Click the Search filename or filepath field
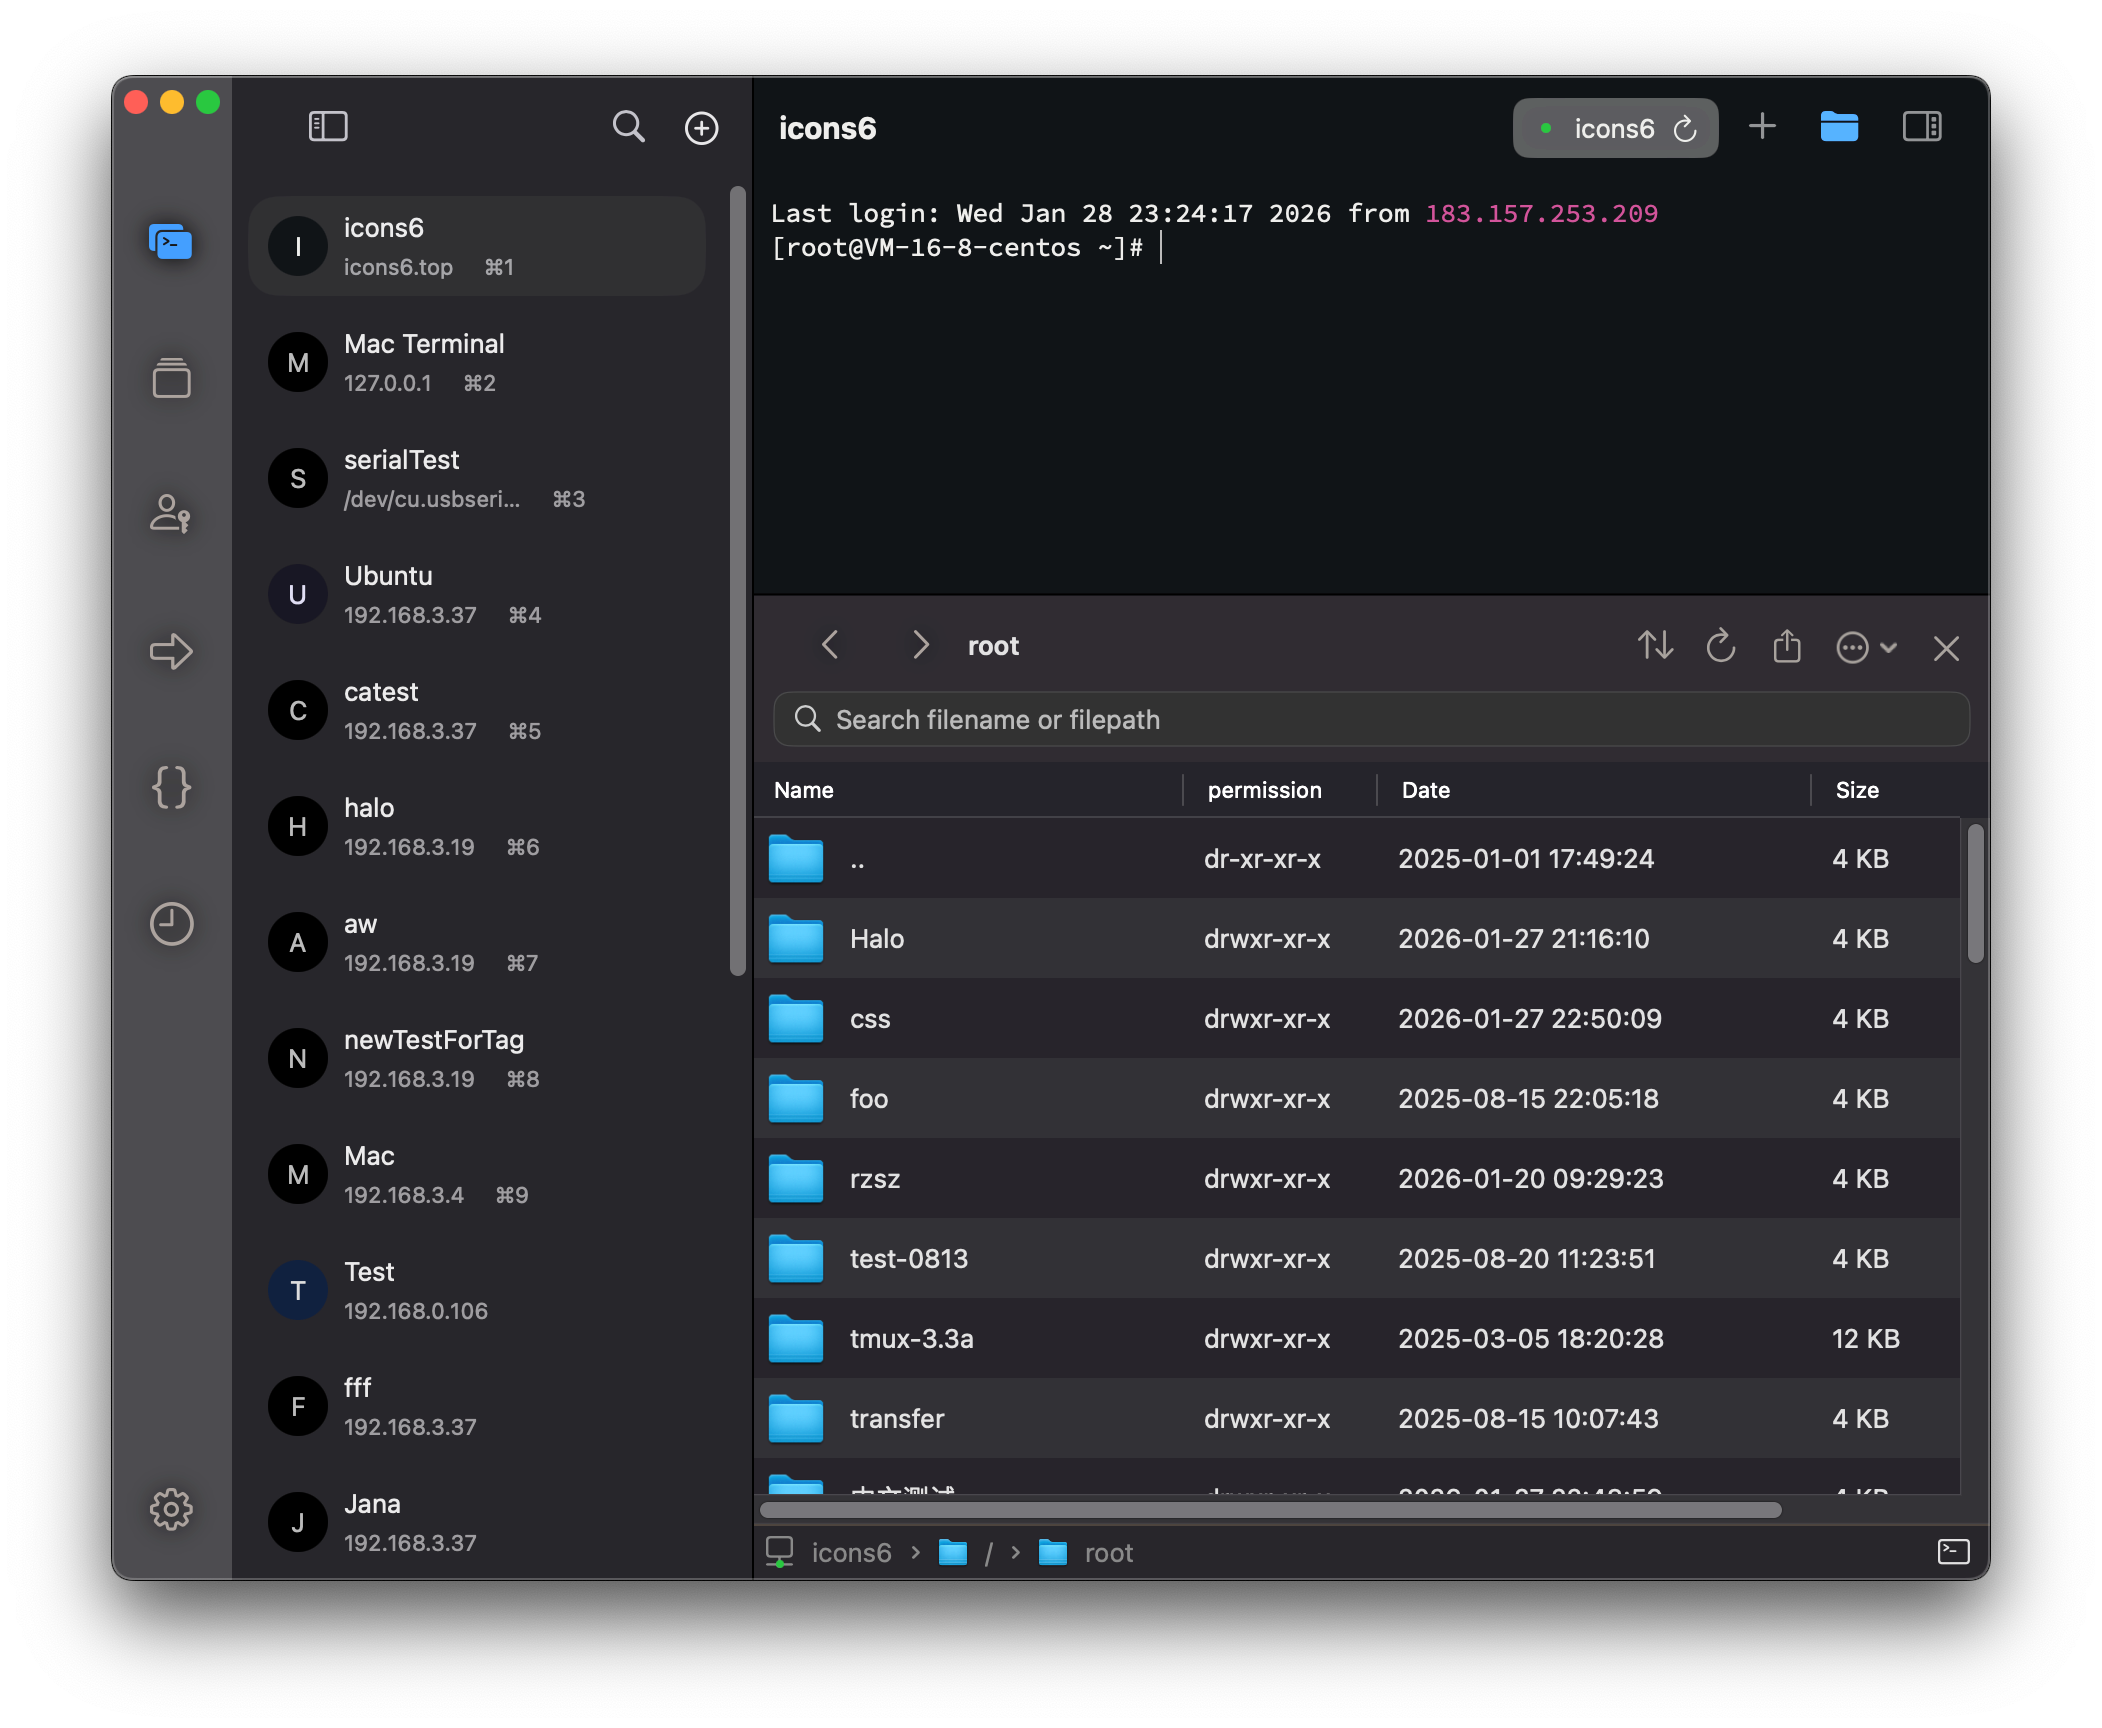The width and height of the screenshot is (2102, 1728). pos(1372,720)
